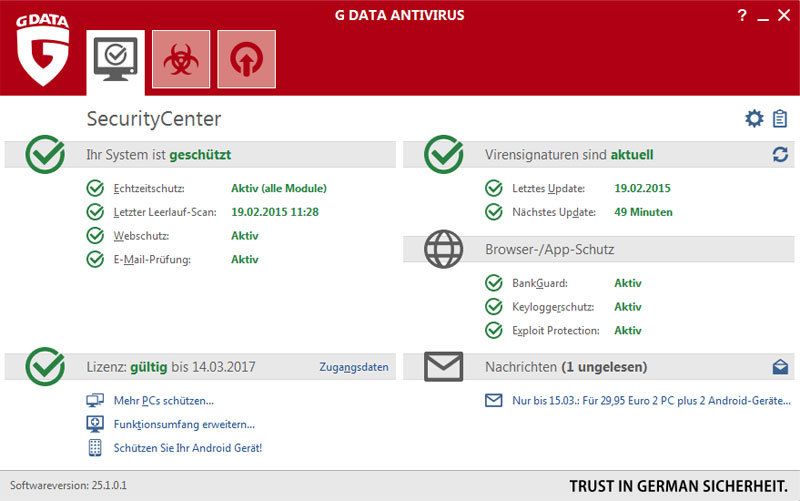
Task: Click the checkmark icon next to BankGuard
Action: 493,283
